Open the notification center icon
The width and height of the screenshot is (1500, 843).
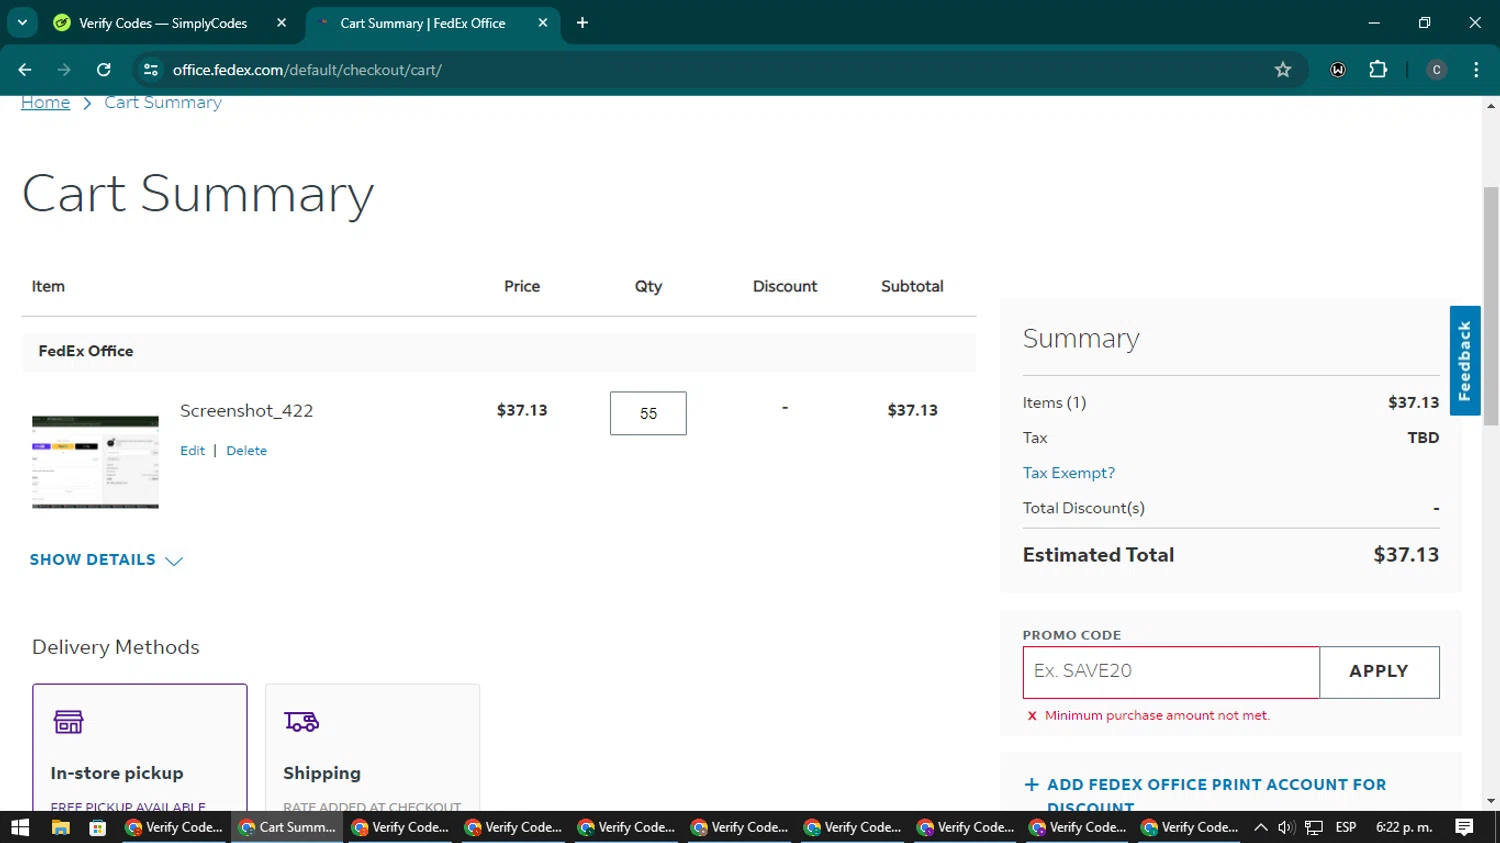[1464, 827]
